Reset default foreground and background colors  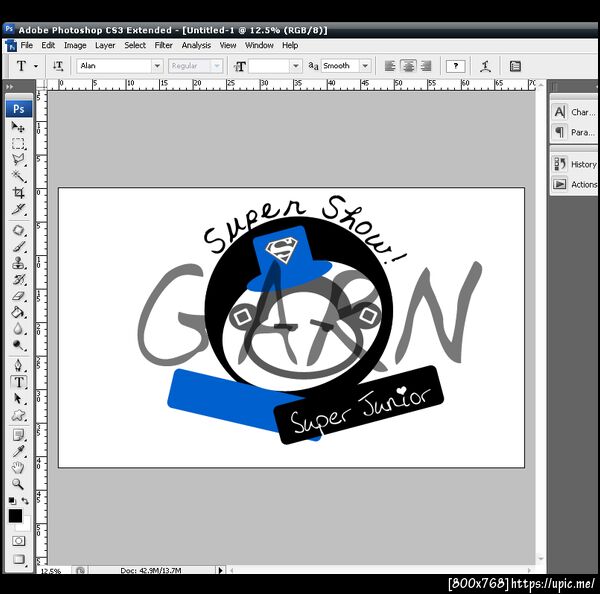[x=12, y=501]
